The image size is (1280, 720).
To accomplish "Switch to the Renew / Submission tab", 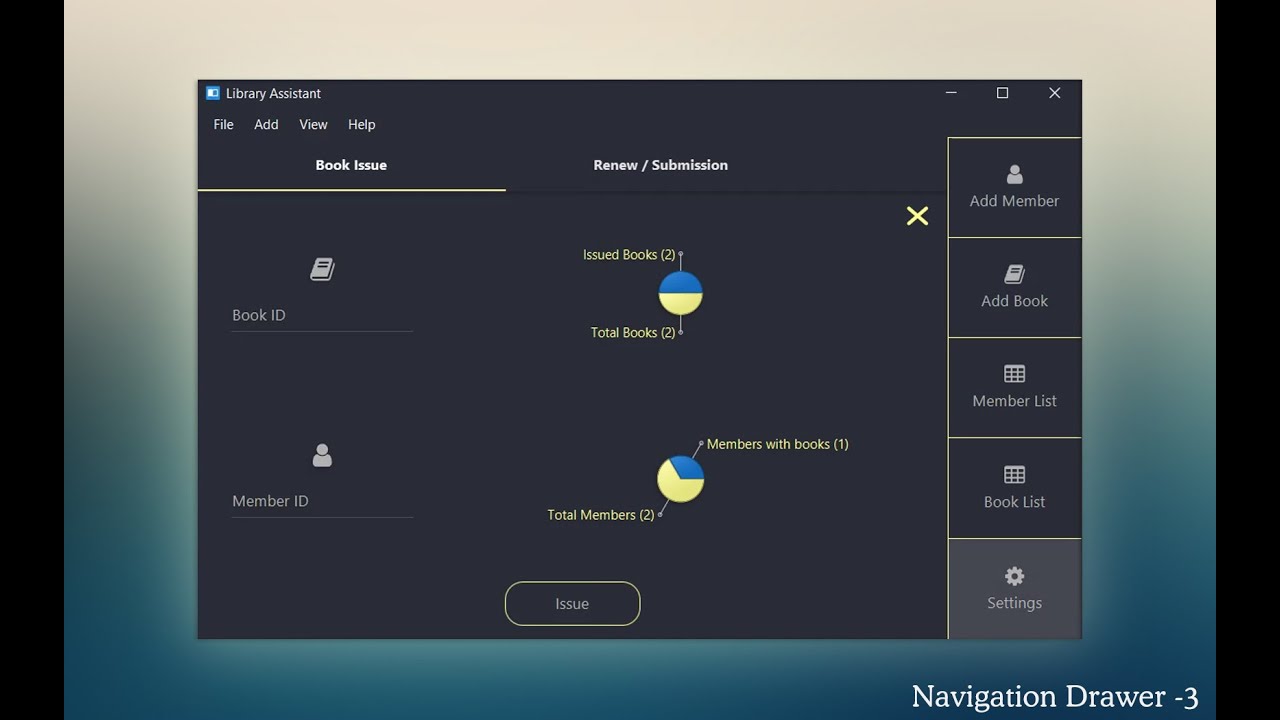I will [x=660, y=165].
